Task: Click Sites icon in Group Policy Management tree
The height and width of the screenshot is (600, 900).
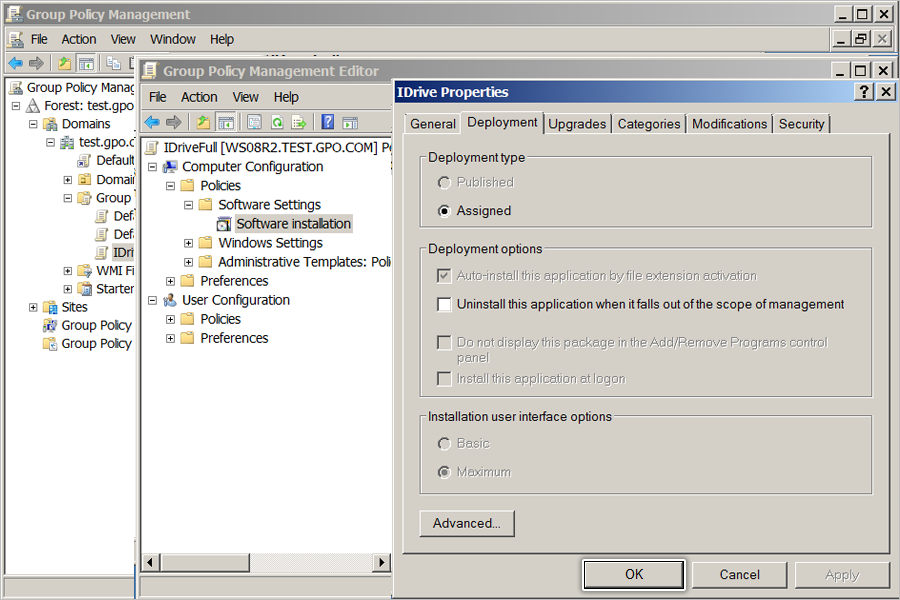Action: [x=51, y=307]
